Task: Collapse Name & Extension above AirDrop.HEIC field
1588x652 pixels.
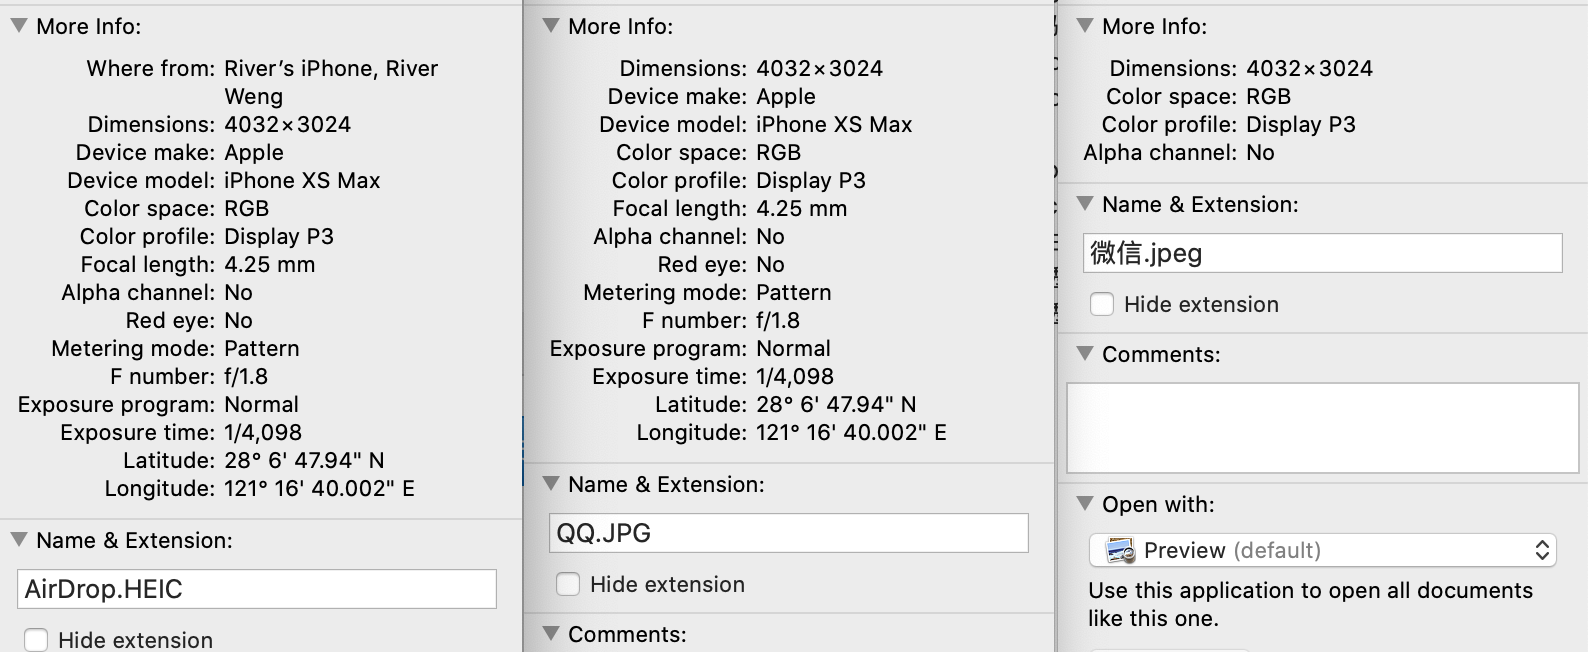Action: click(x=19, y=540)
